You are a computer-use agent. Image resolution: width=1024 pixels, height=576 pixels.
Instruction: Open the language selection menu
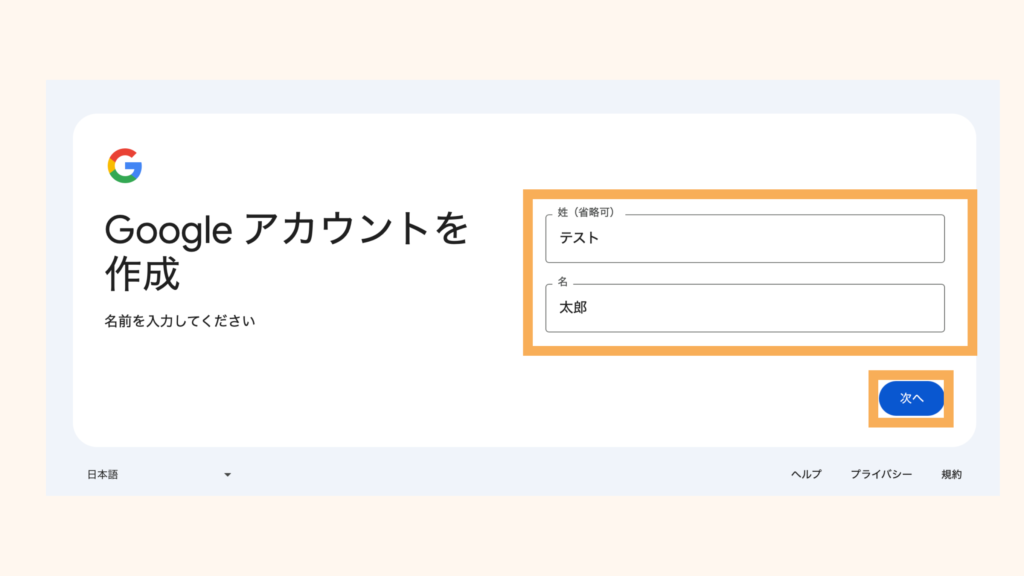click(160, 474)
